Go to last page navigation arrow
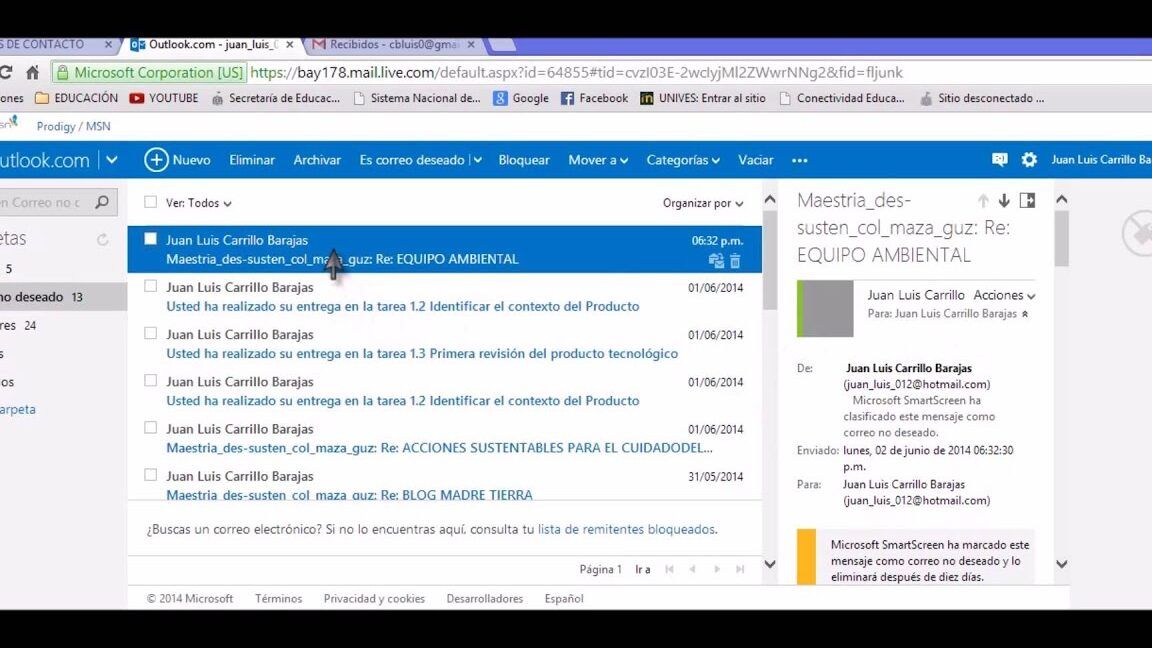Viewport: 1152px width, 648px height. pos(740,569)
